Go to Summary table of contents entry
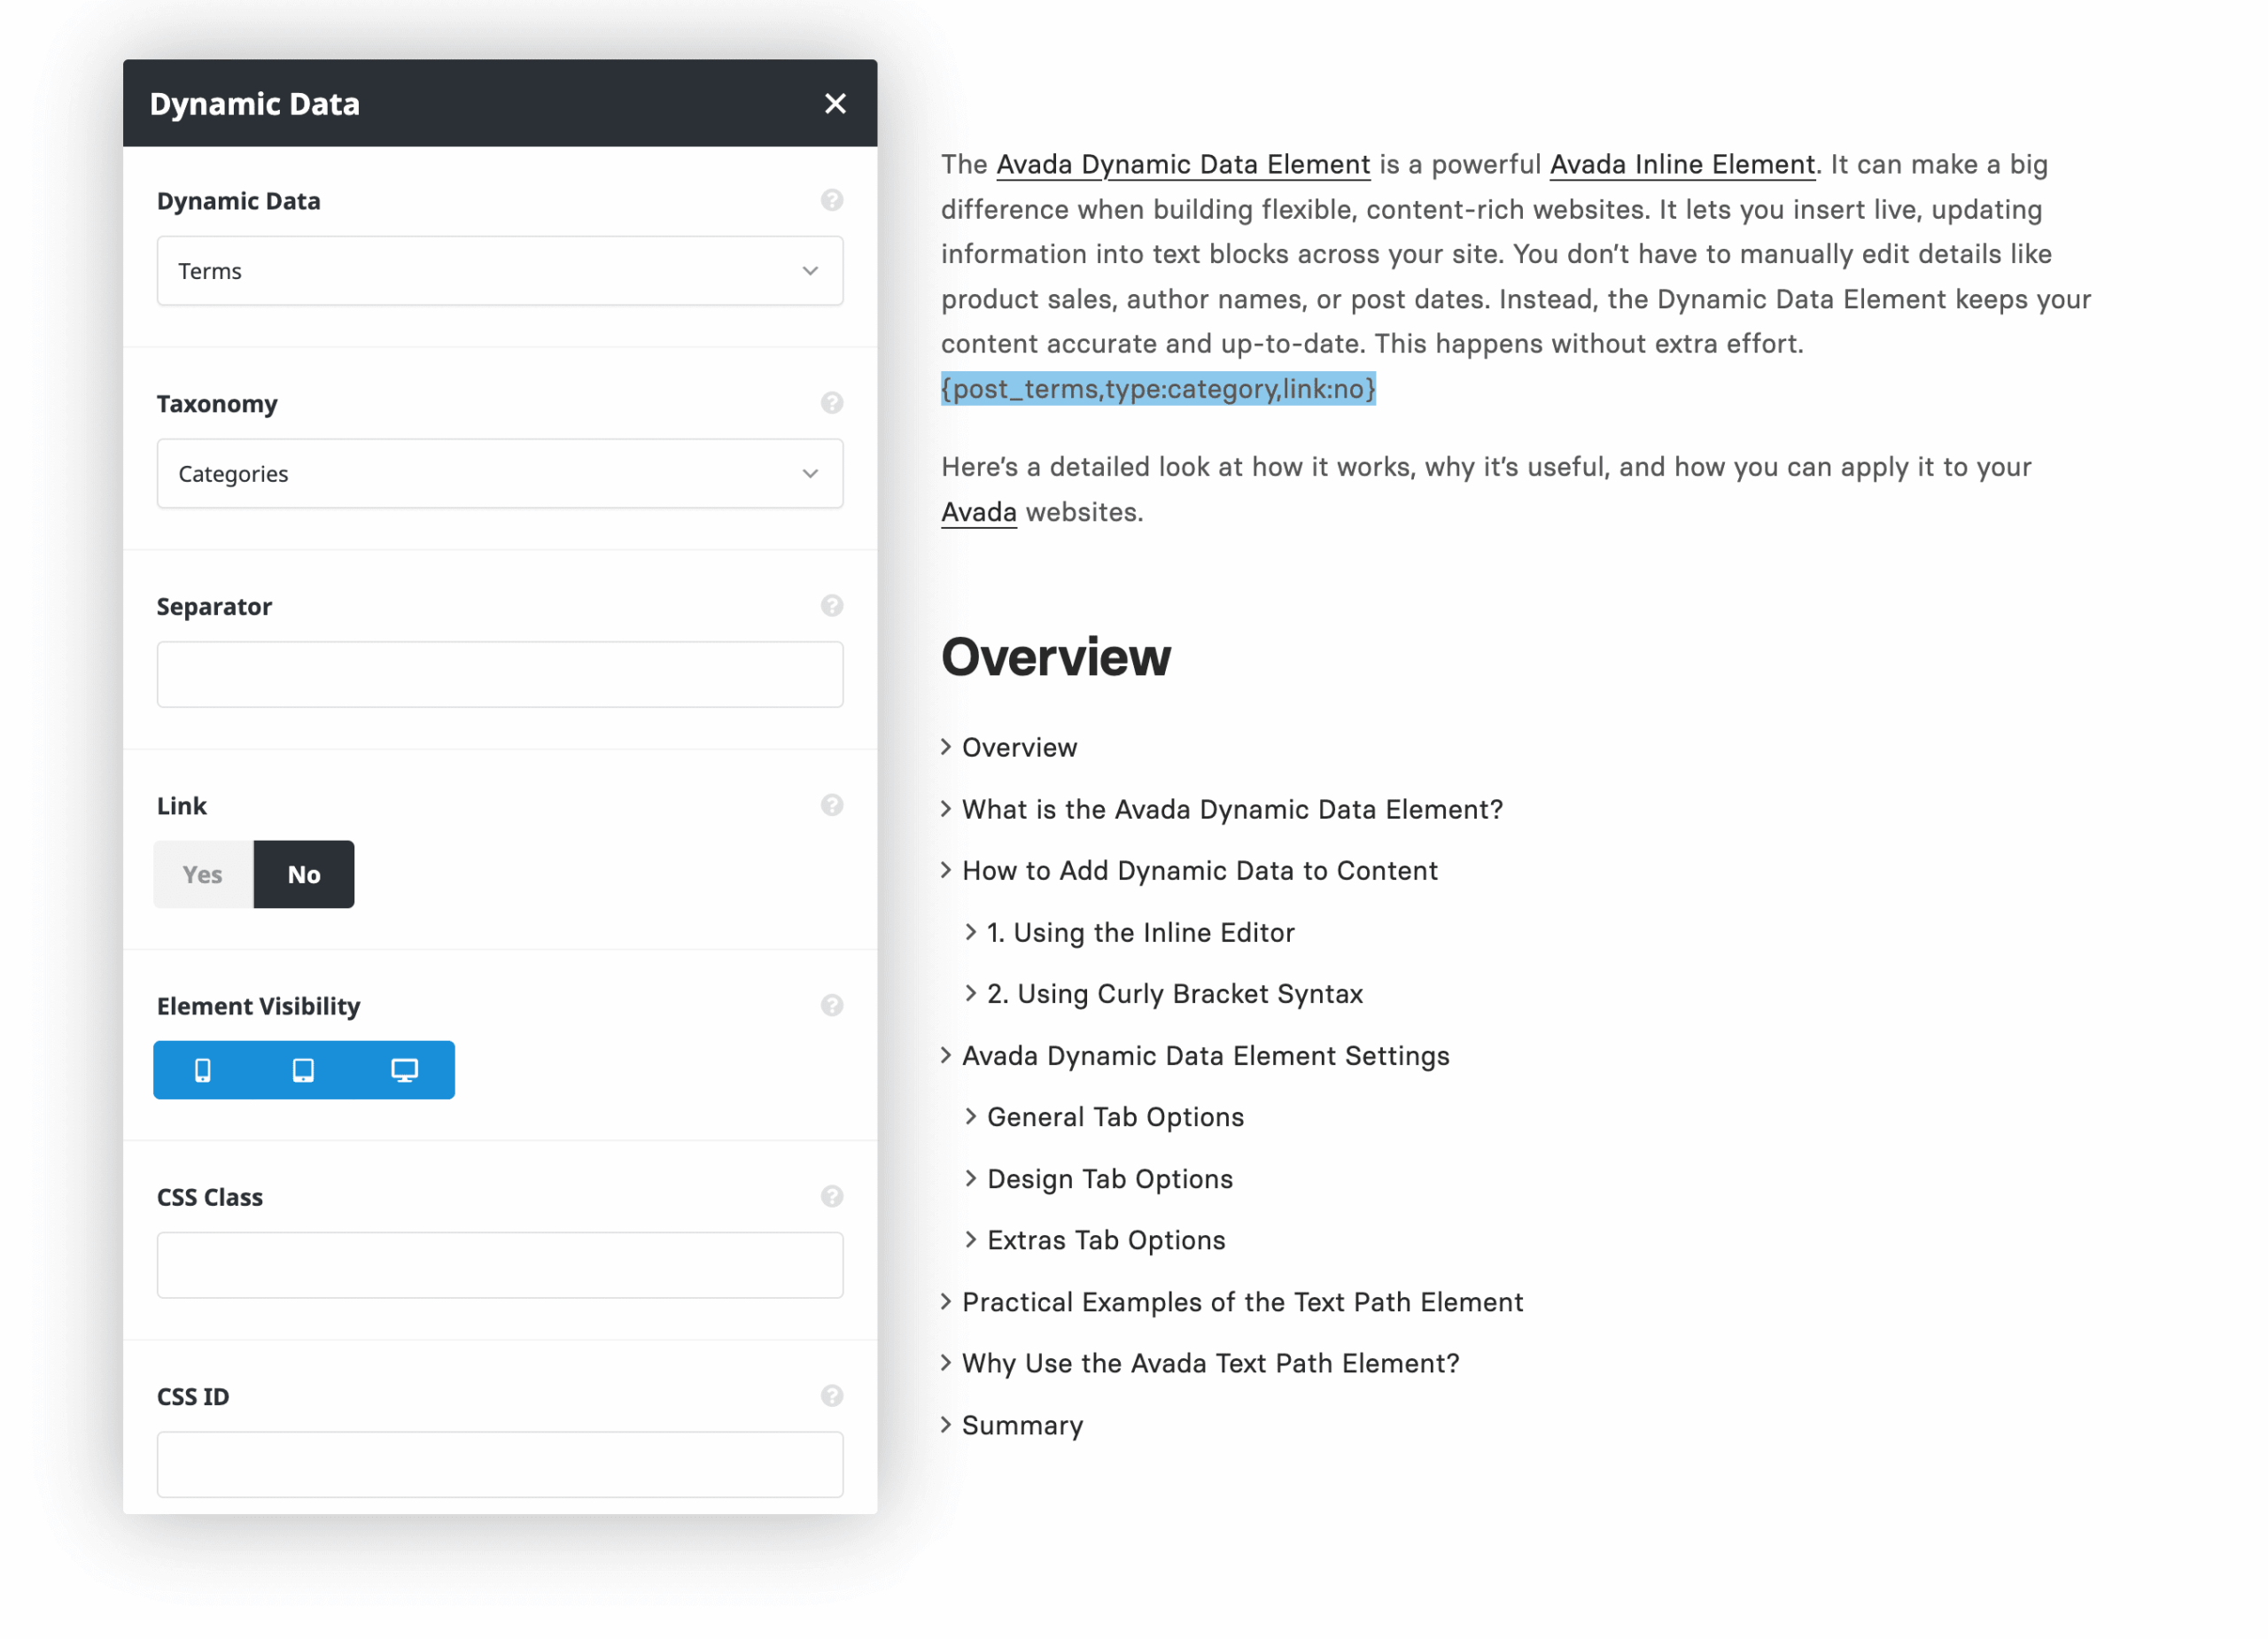Screen dimensions: 2268x1639 tap(1022, 1425)
